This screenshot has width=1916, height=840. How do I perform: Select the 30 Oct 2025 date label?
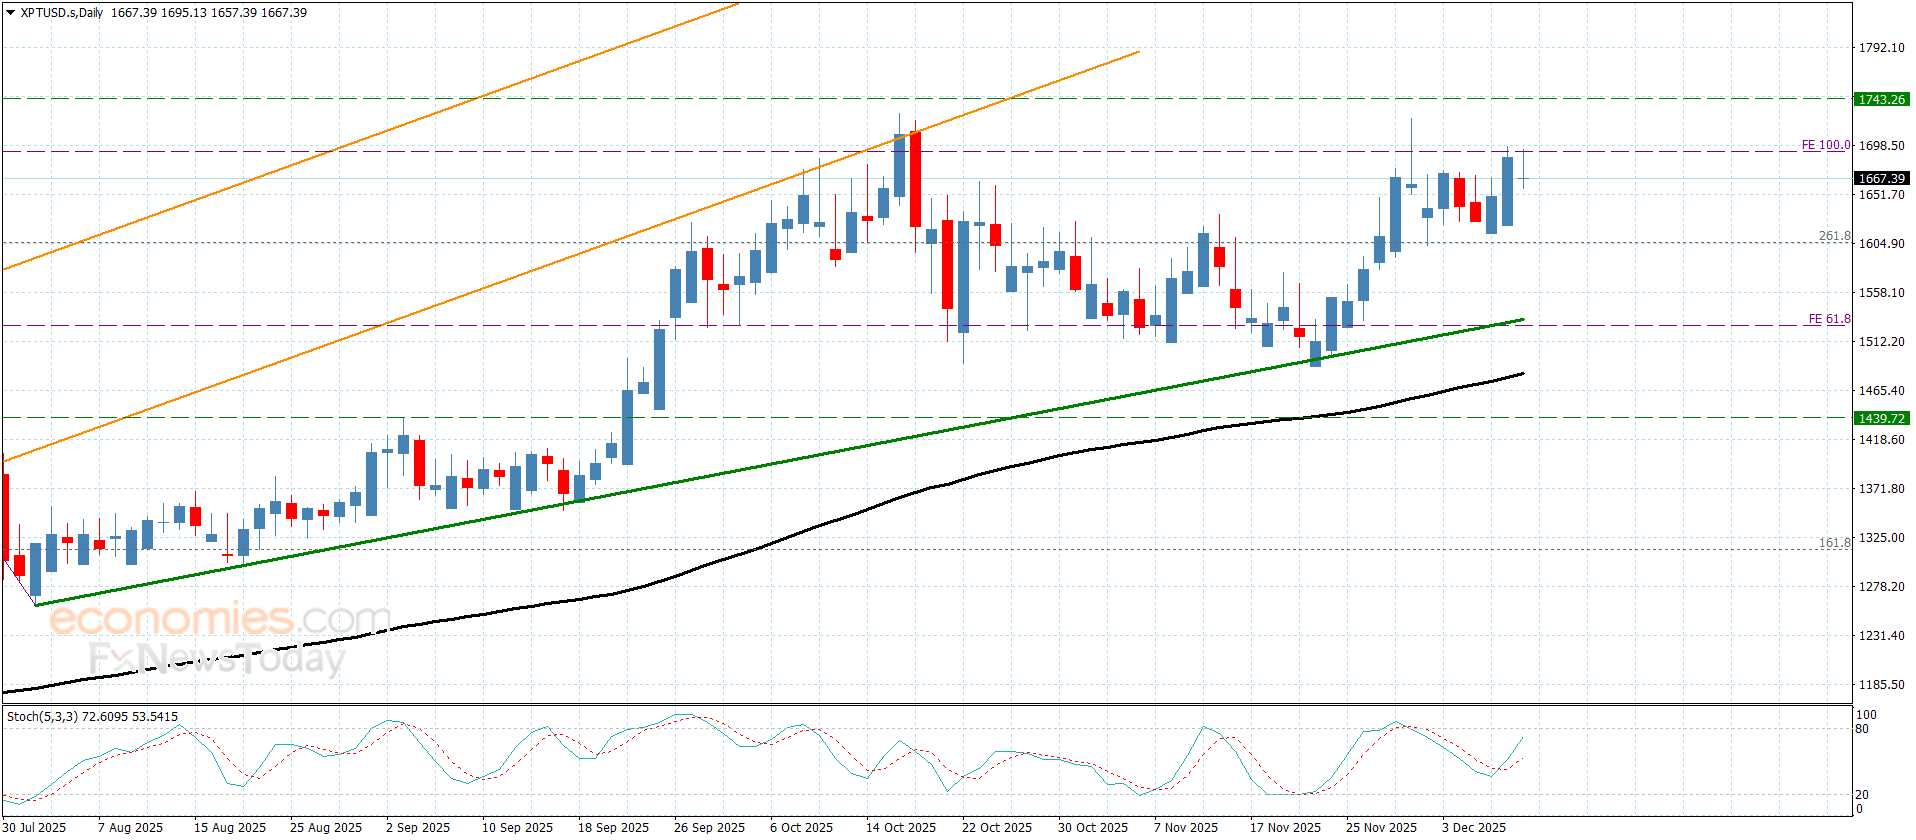coord(1094,827)
